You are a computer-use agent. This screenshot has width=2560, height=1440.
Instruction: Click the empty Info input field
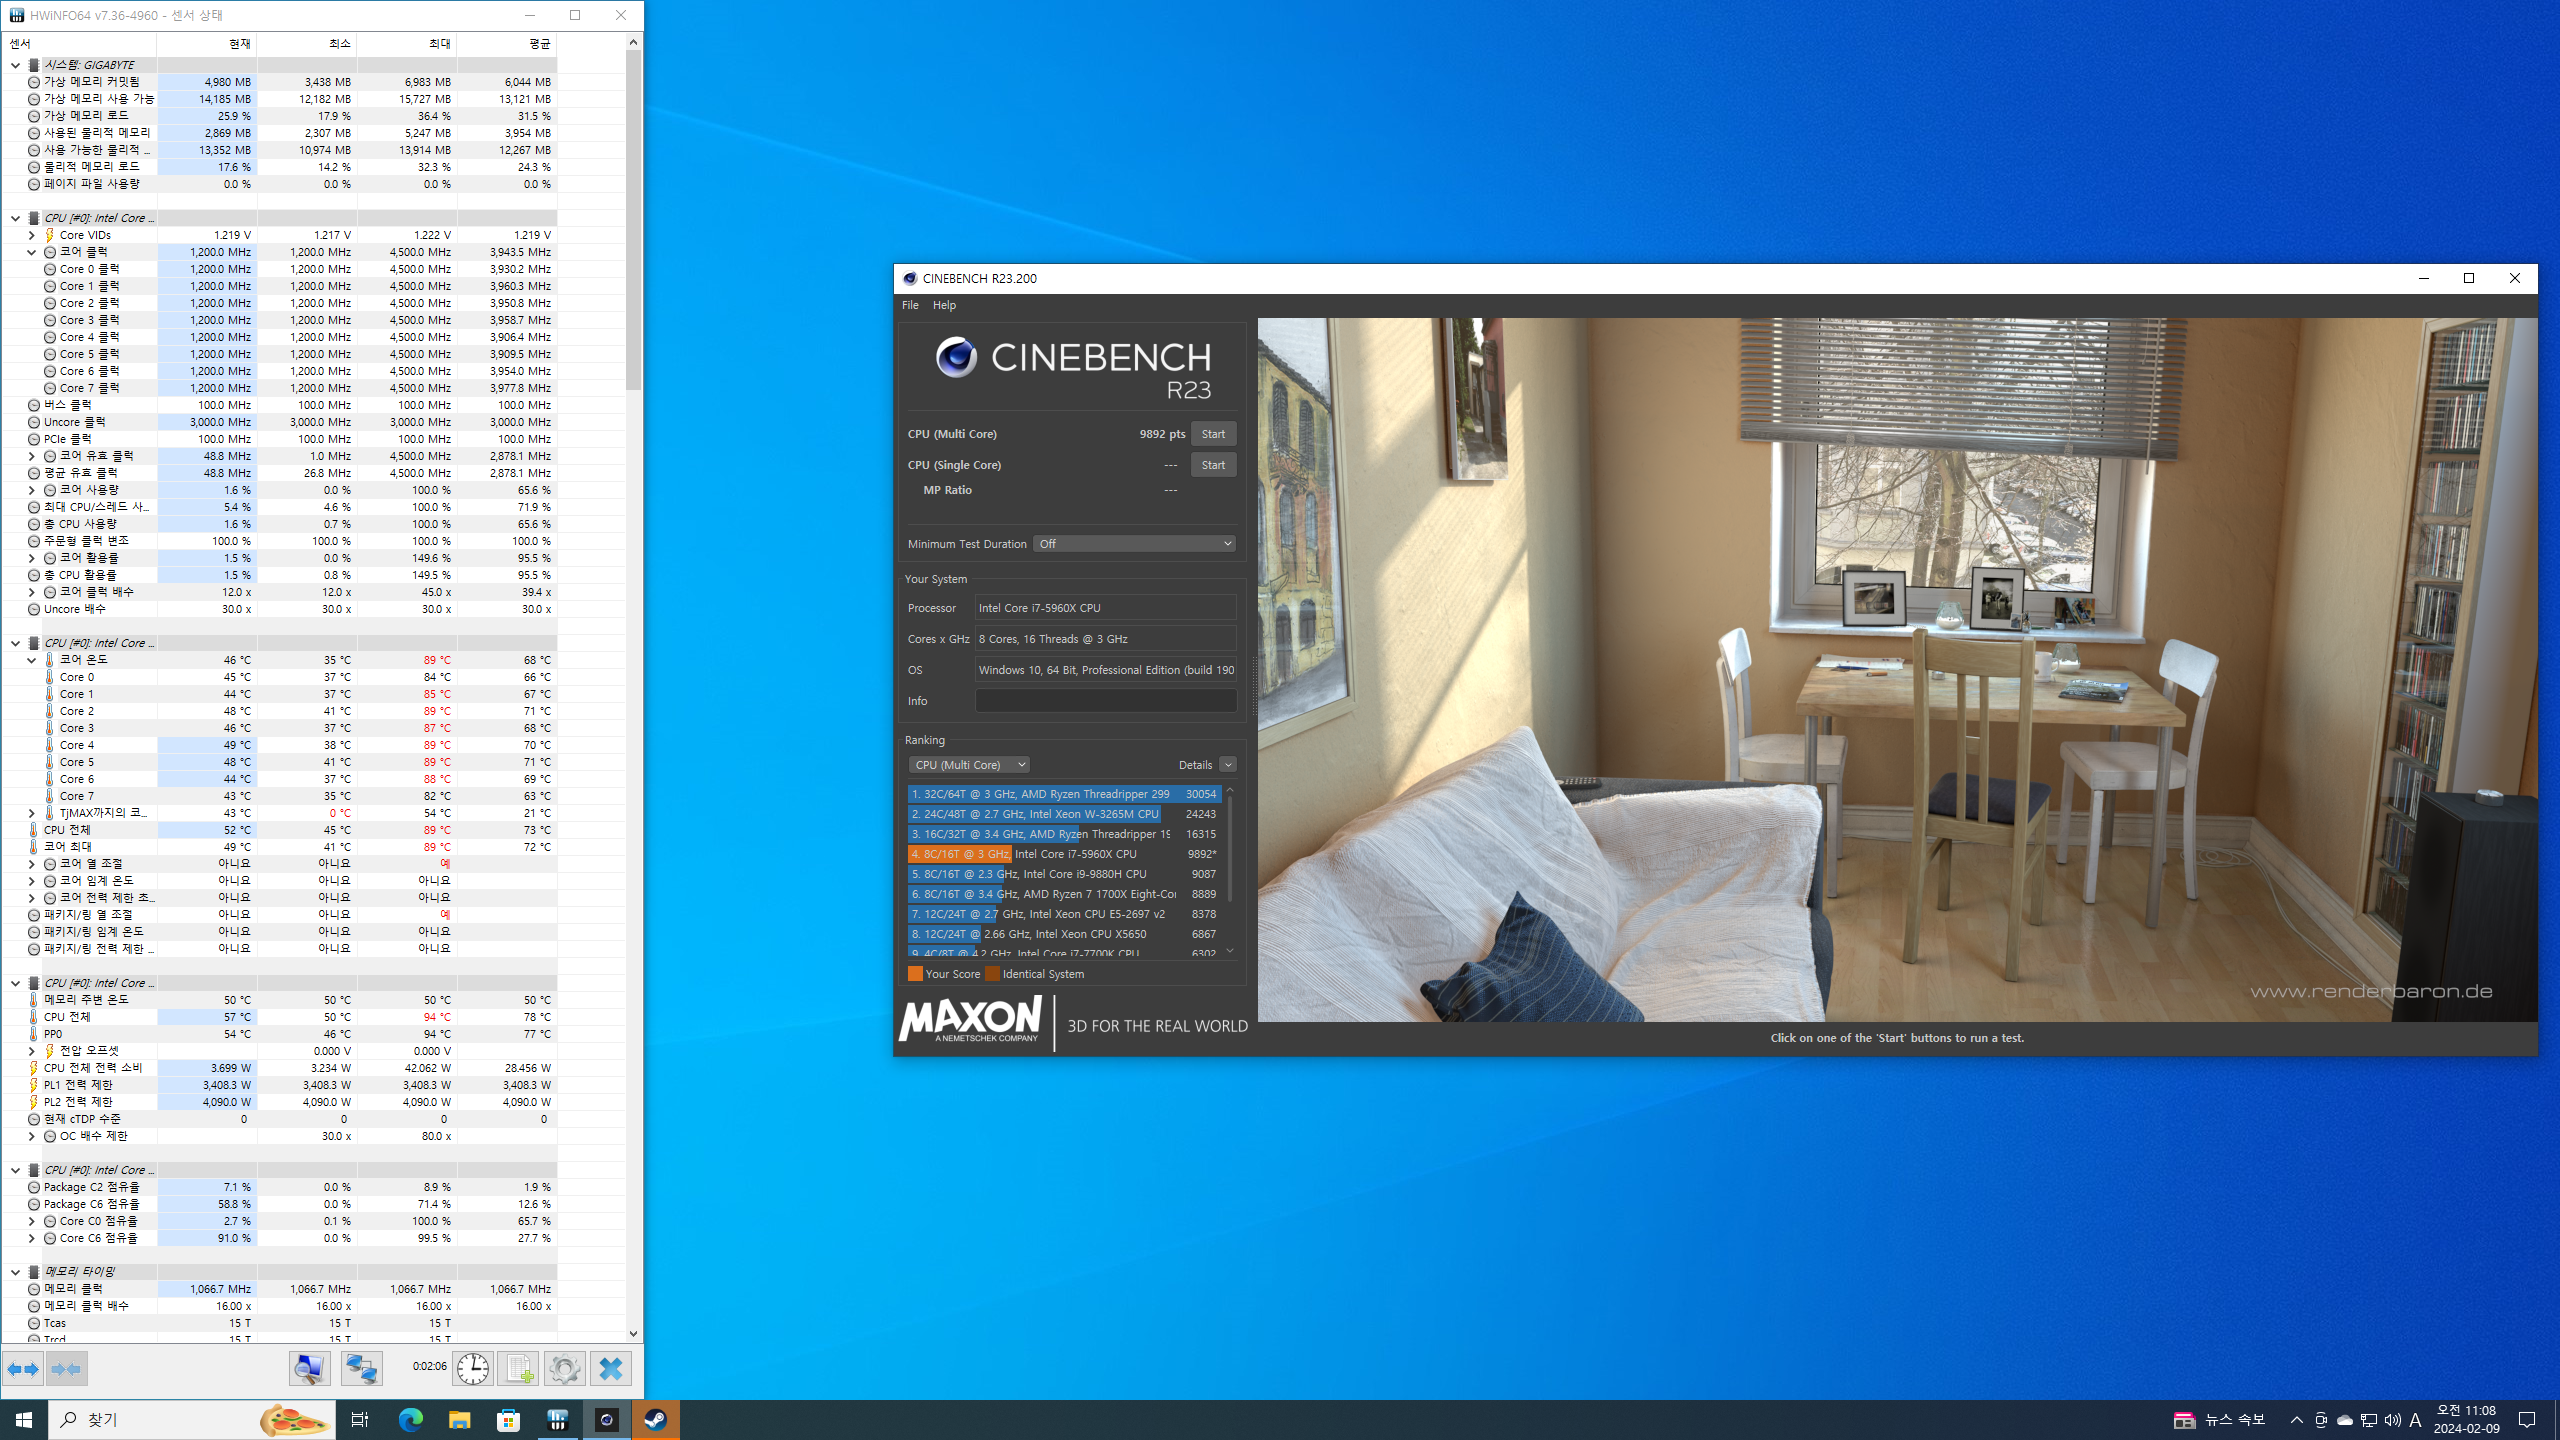1105,701
